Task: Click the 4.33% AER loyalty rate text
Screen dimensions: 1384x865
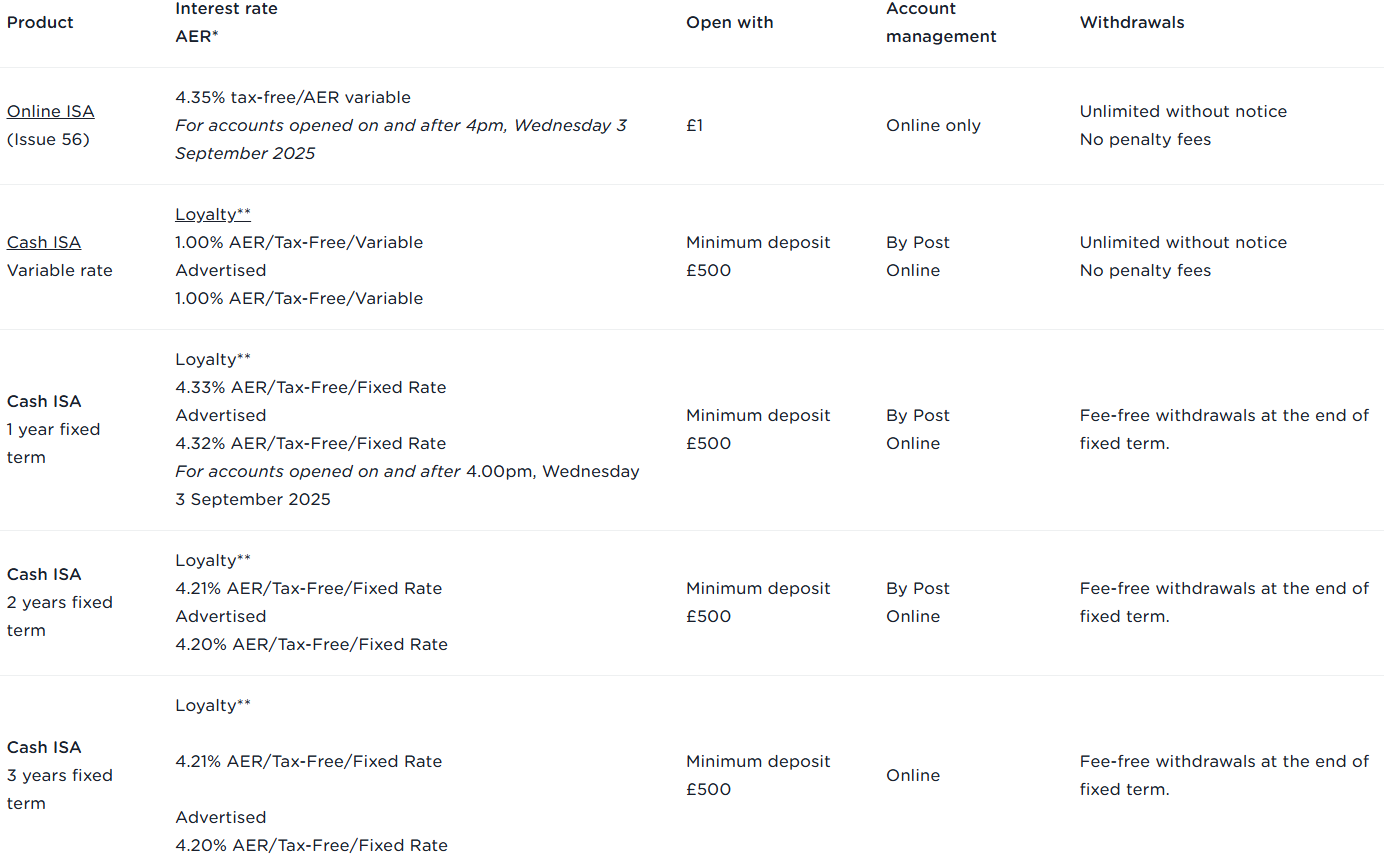Action: [x=311, y=387]
